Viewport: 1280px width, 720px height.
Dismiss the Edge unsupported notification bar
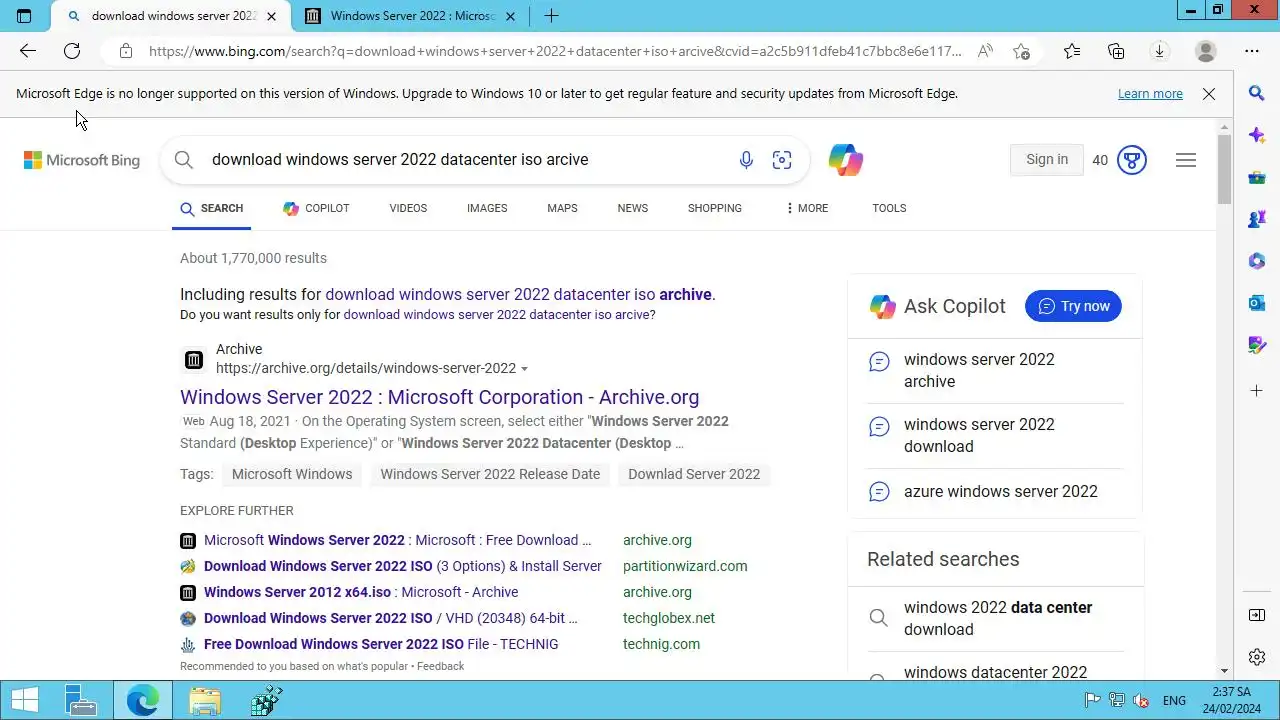click(x=1209, y=94)
